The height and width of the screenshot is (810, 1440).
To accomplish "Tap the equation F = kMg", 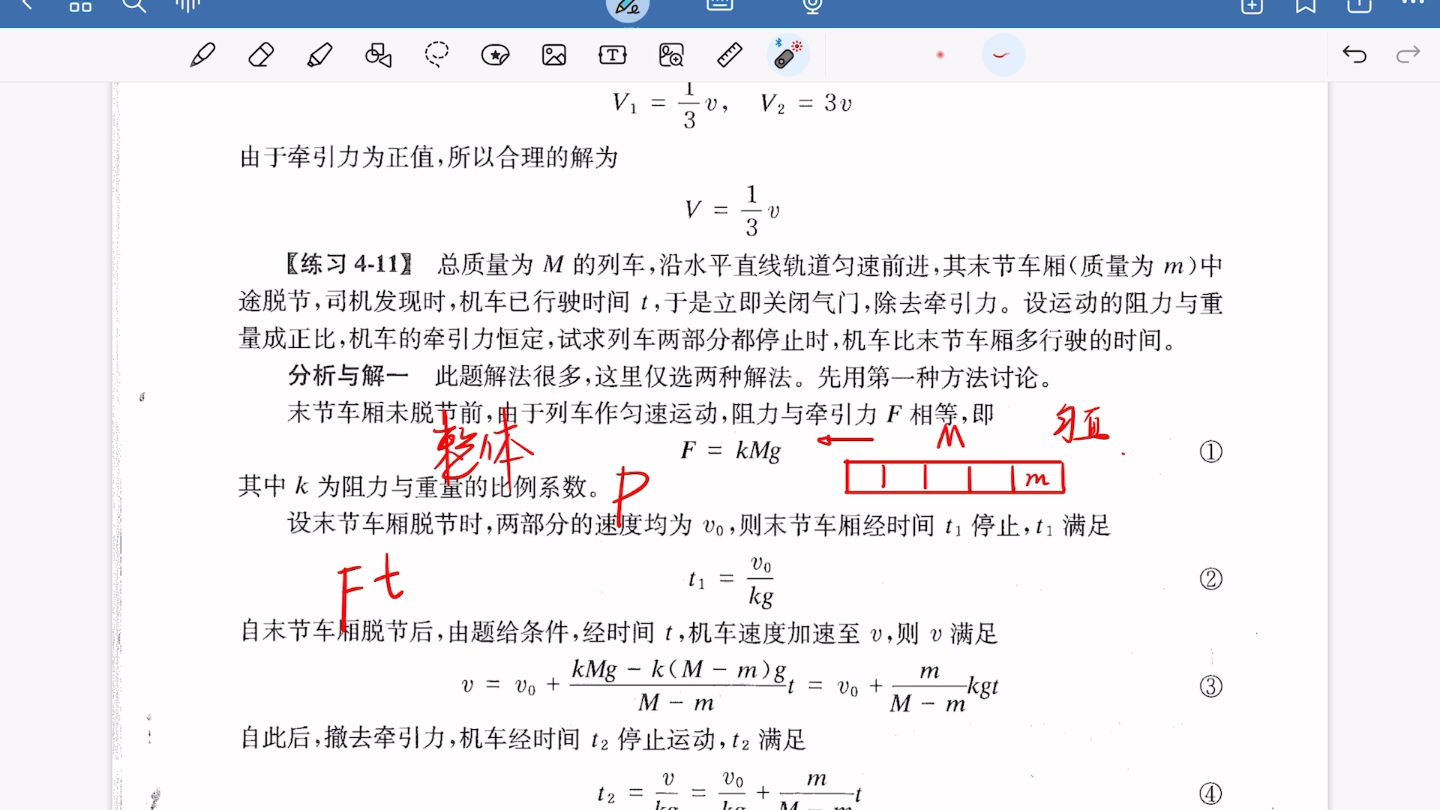I will point(730,451).
